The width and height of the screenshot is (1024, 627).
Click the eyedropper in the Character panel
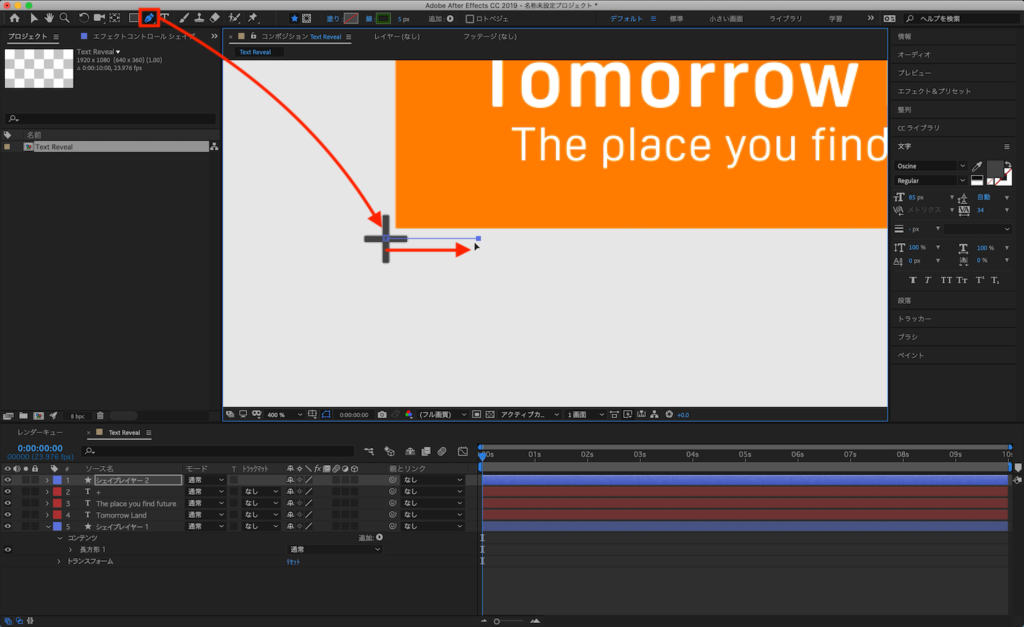click(x=977, y=166)
